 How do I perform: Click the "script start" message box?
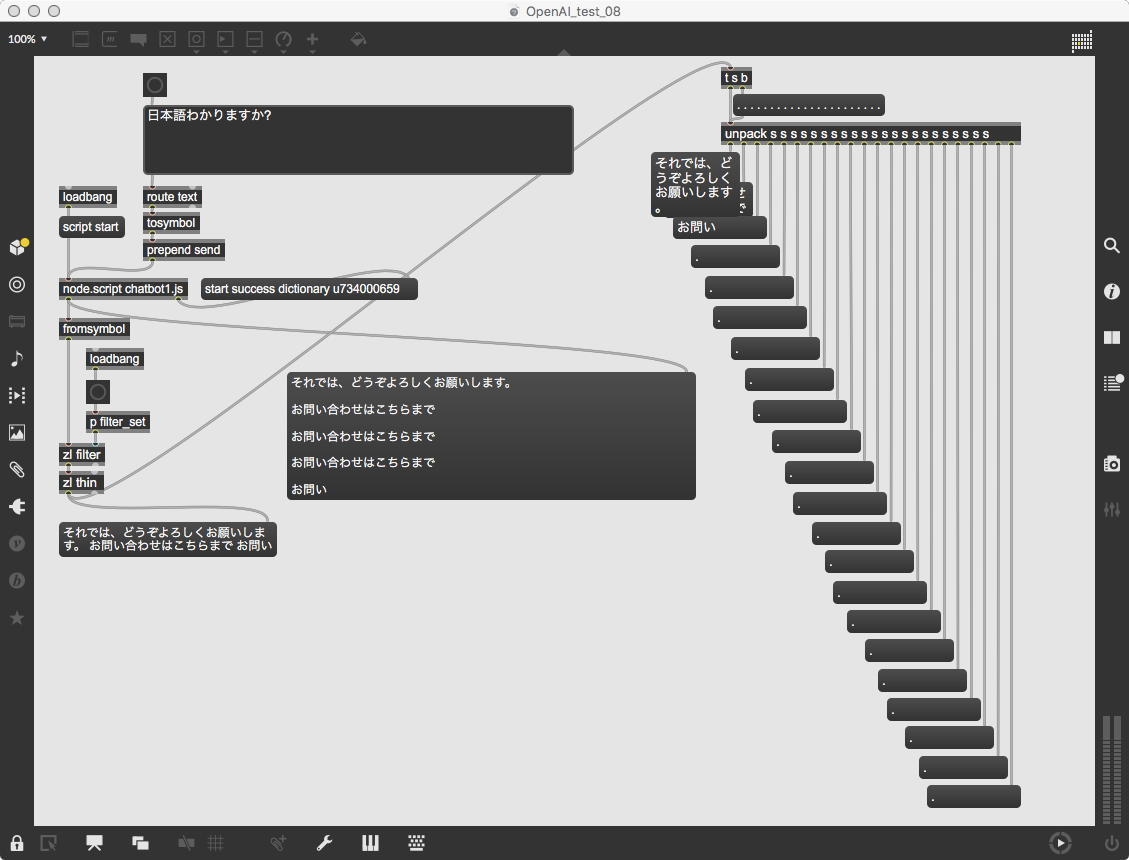91,227
